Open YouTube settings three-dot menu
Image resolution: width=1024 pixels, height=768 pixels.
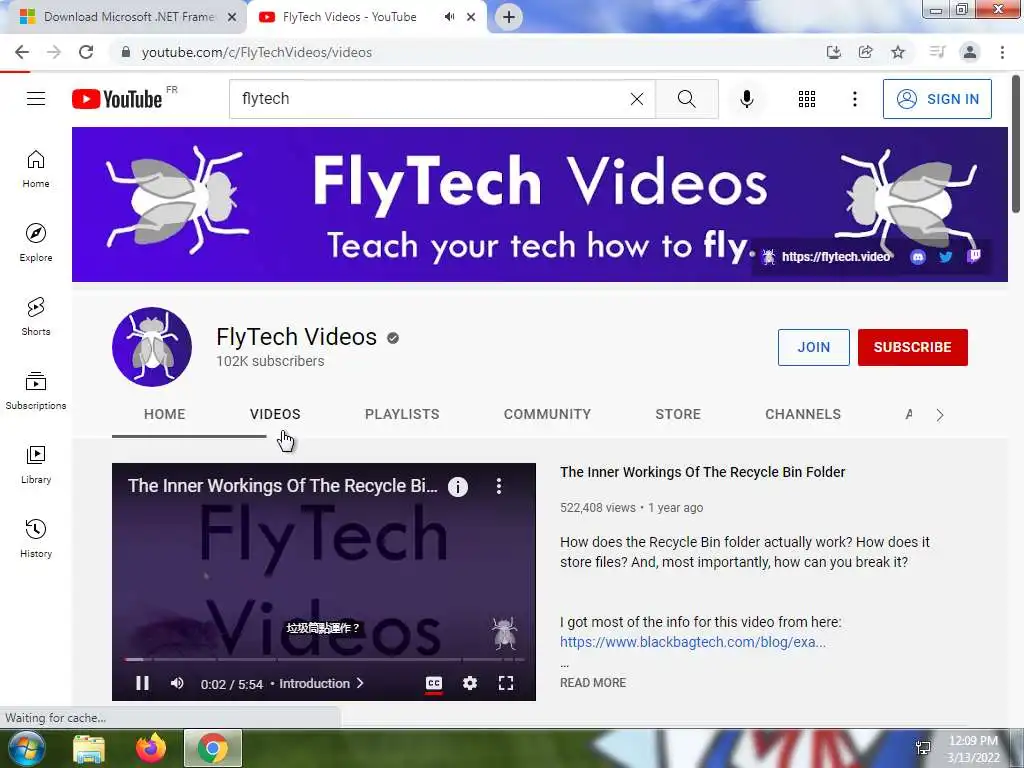coord(854,99)
